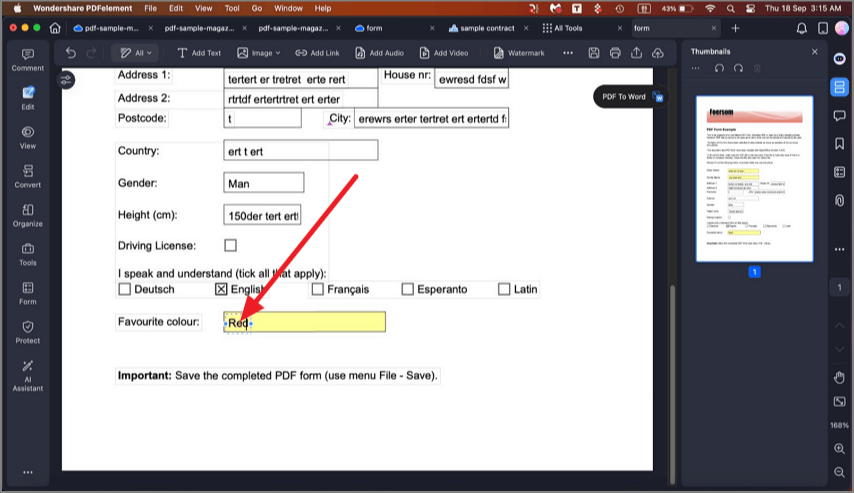
Task: Click the Height (cm) input field
Action: click(x=262, y=215)
